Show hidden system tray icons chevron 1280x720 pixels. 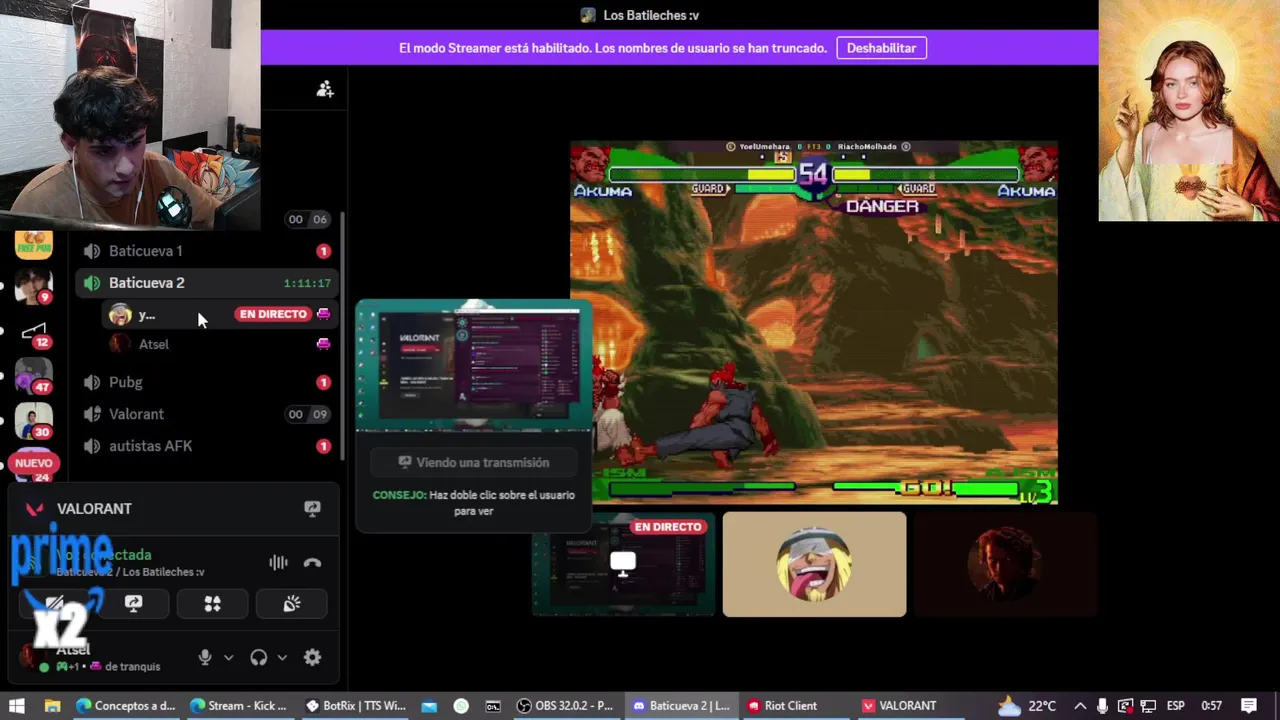click(x=1080, y=706)
